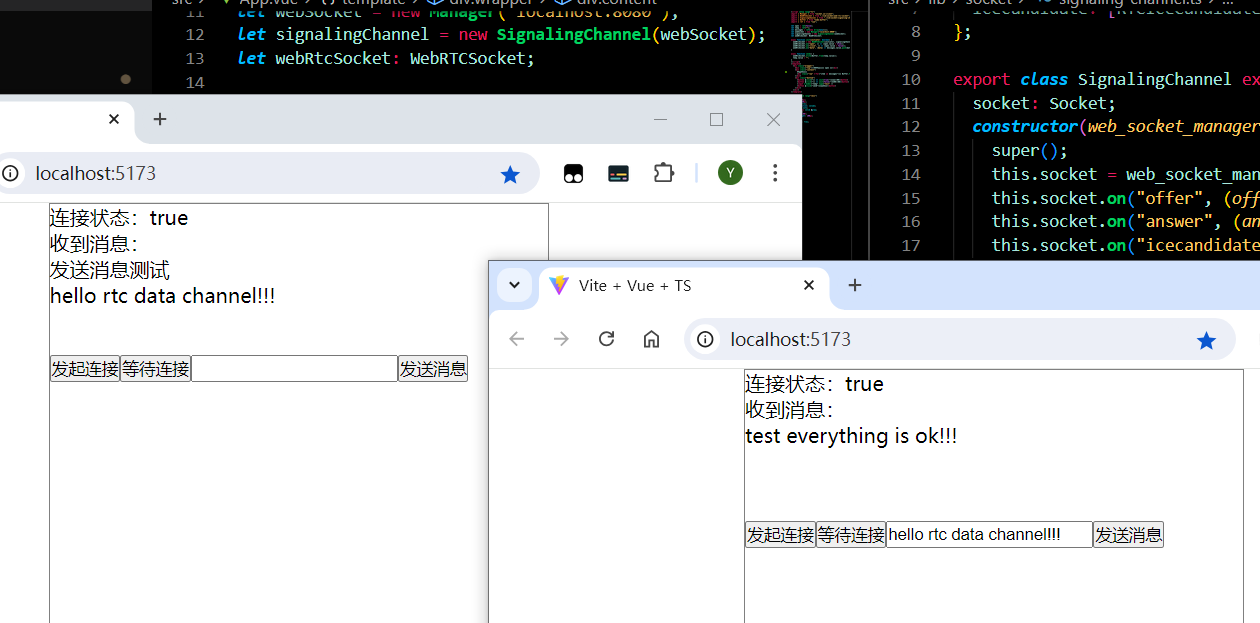Open the Chrome extensions puzzle icon
Image resolution: width=1260 pixels, height=623 pixels.
(663, 172)
